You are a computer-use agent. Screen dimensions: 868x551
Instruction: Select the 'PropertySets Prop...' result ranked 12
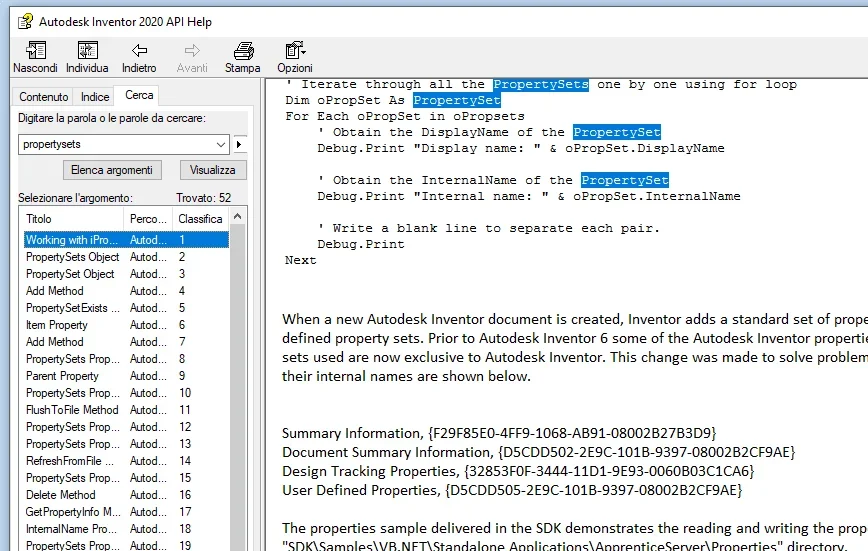pos(126,427)
